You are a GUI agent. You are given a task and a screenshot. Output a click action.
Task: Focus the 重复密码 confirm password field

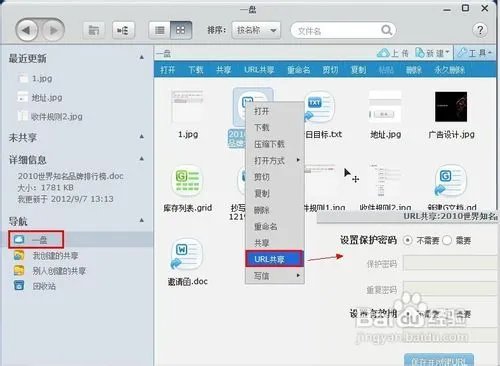[451, 289]
